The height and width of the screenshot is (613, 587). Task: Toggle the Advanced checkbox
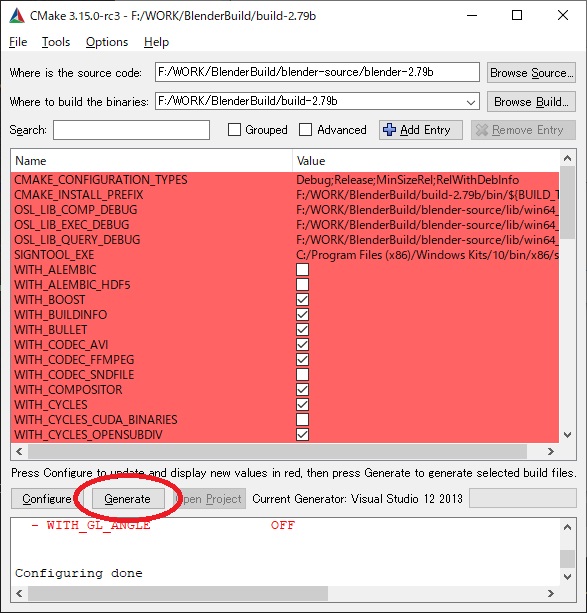[305, 130]
